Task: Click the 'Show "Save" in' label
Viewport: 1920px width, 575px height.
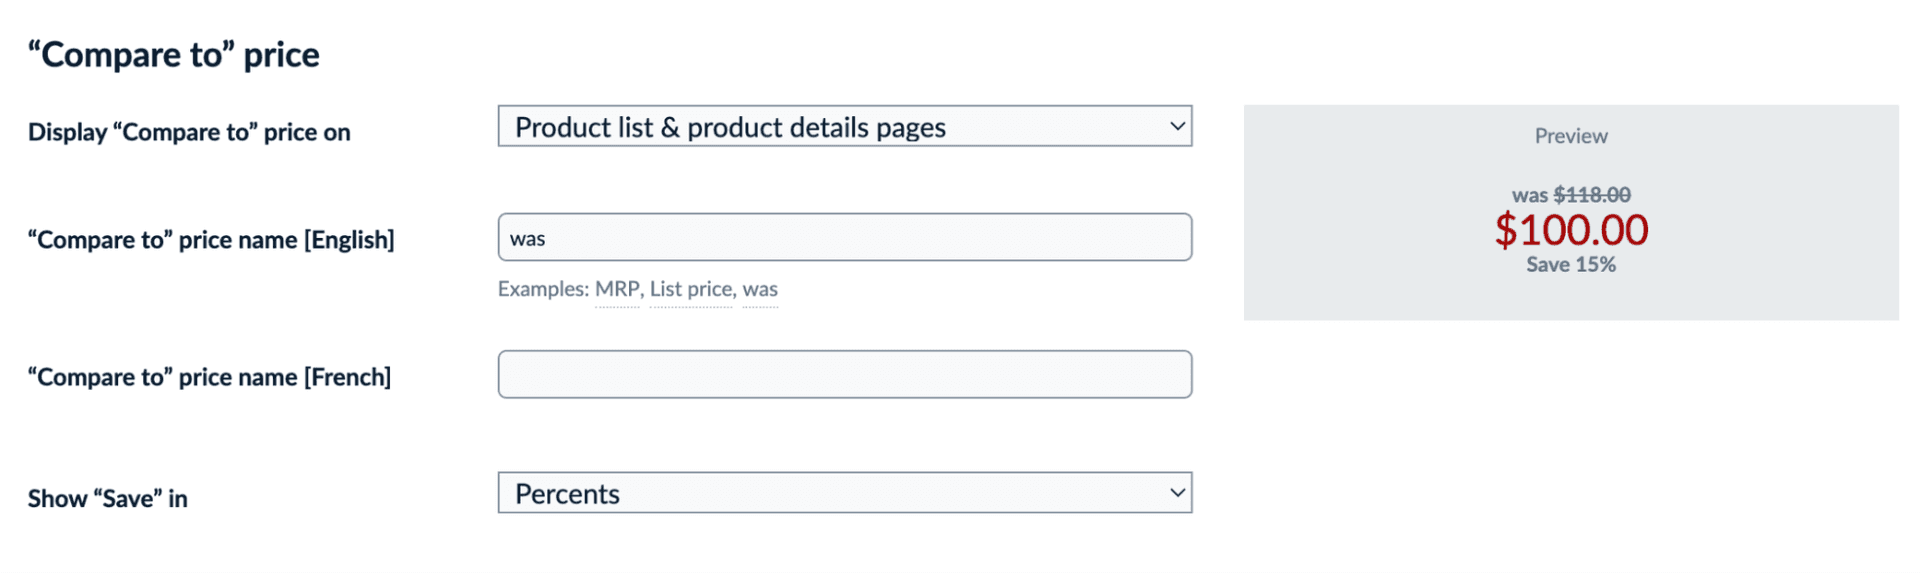Action: (108, 499)
